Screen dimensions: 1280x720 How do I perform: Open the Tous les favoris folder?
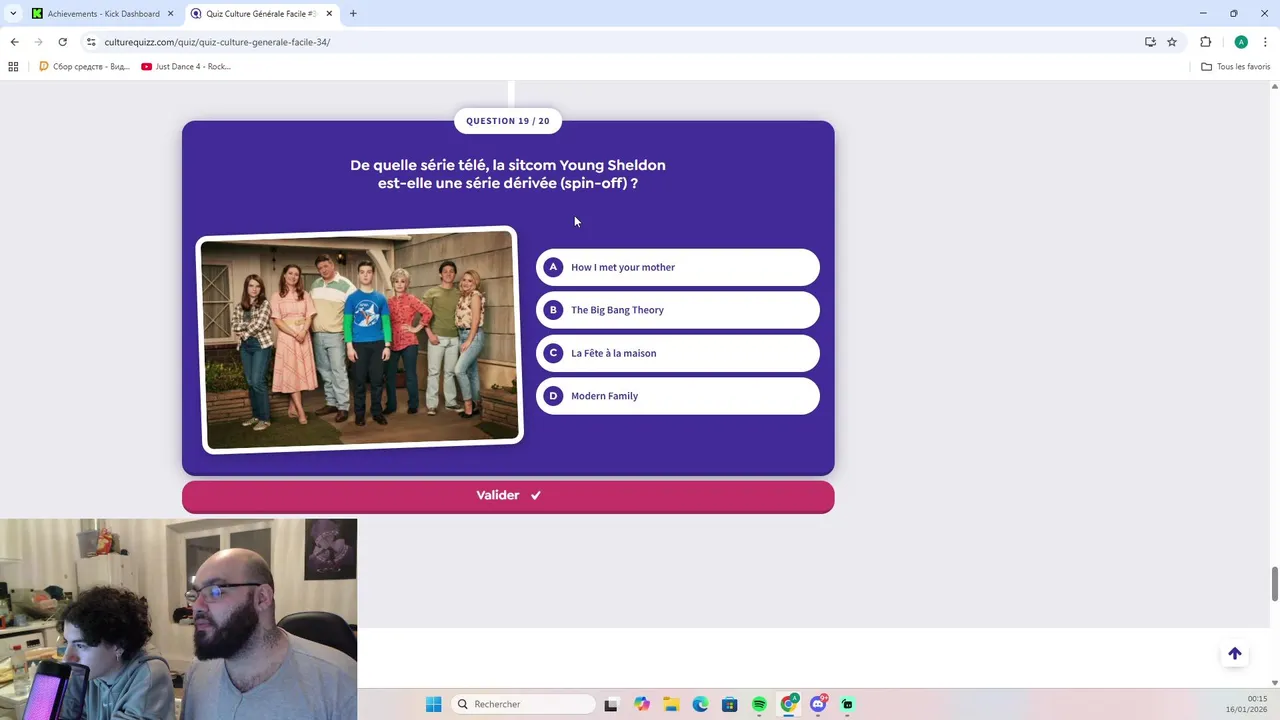point(1236,67)
